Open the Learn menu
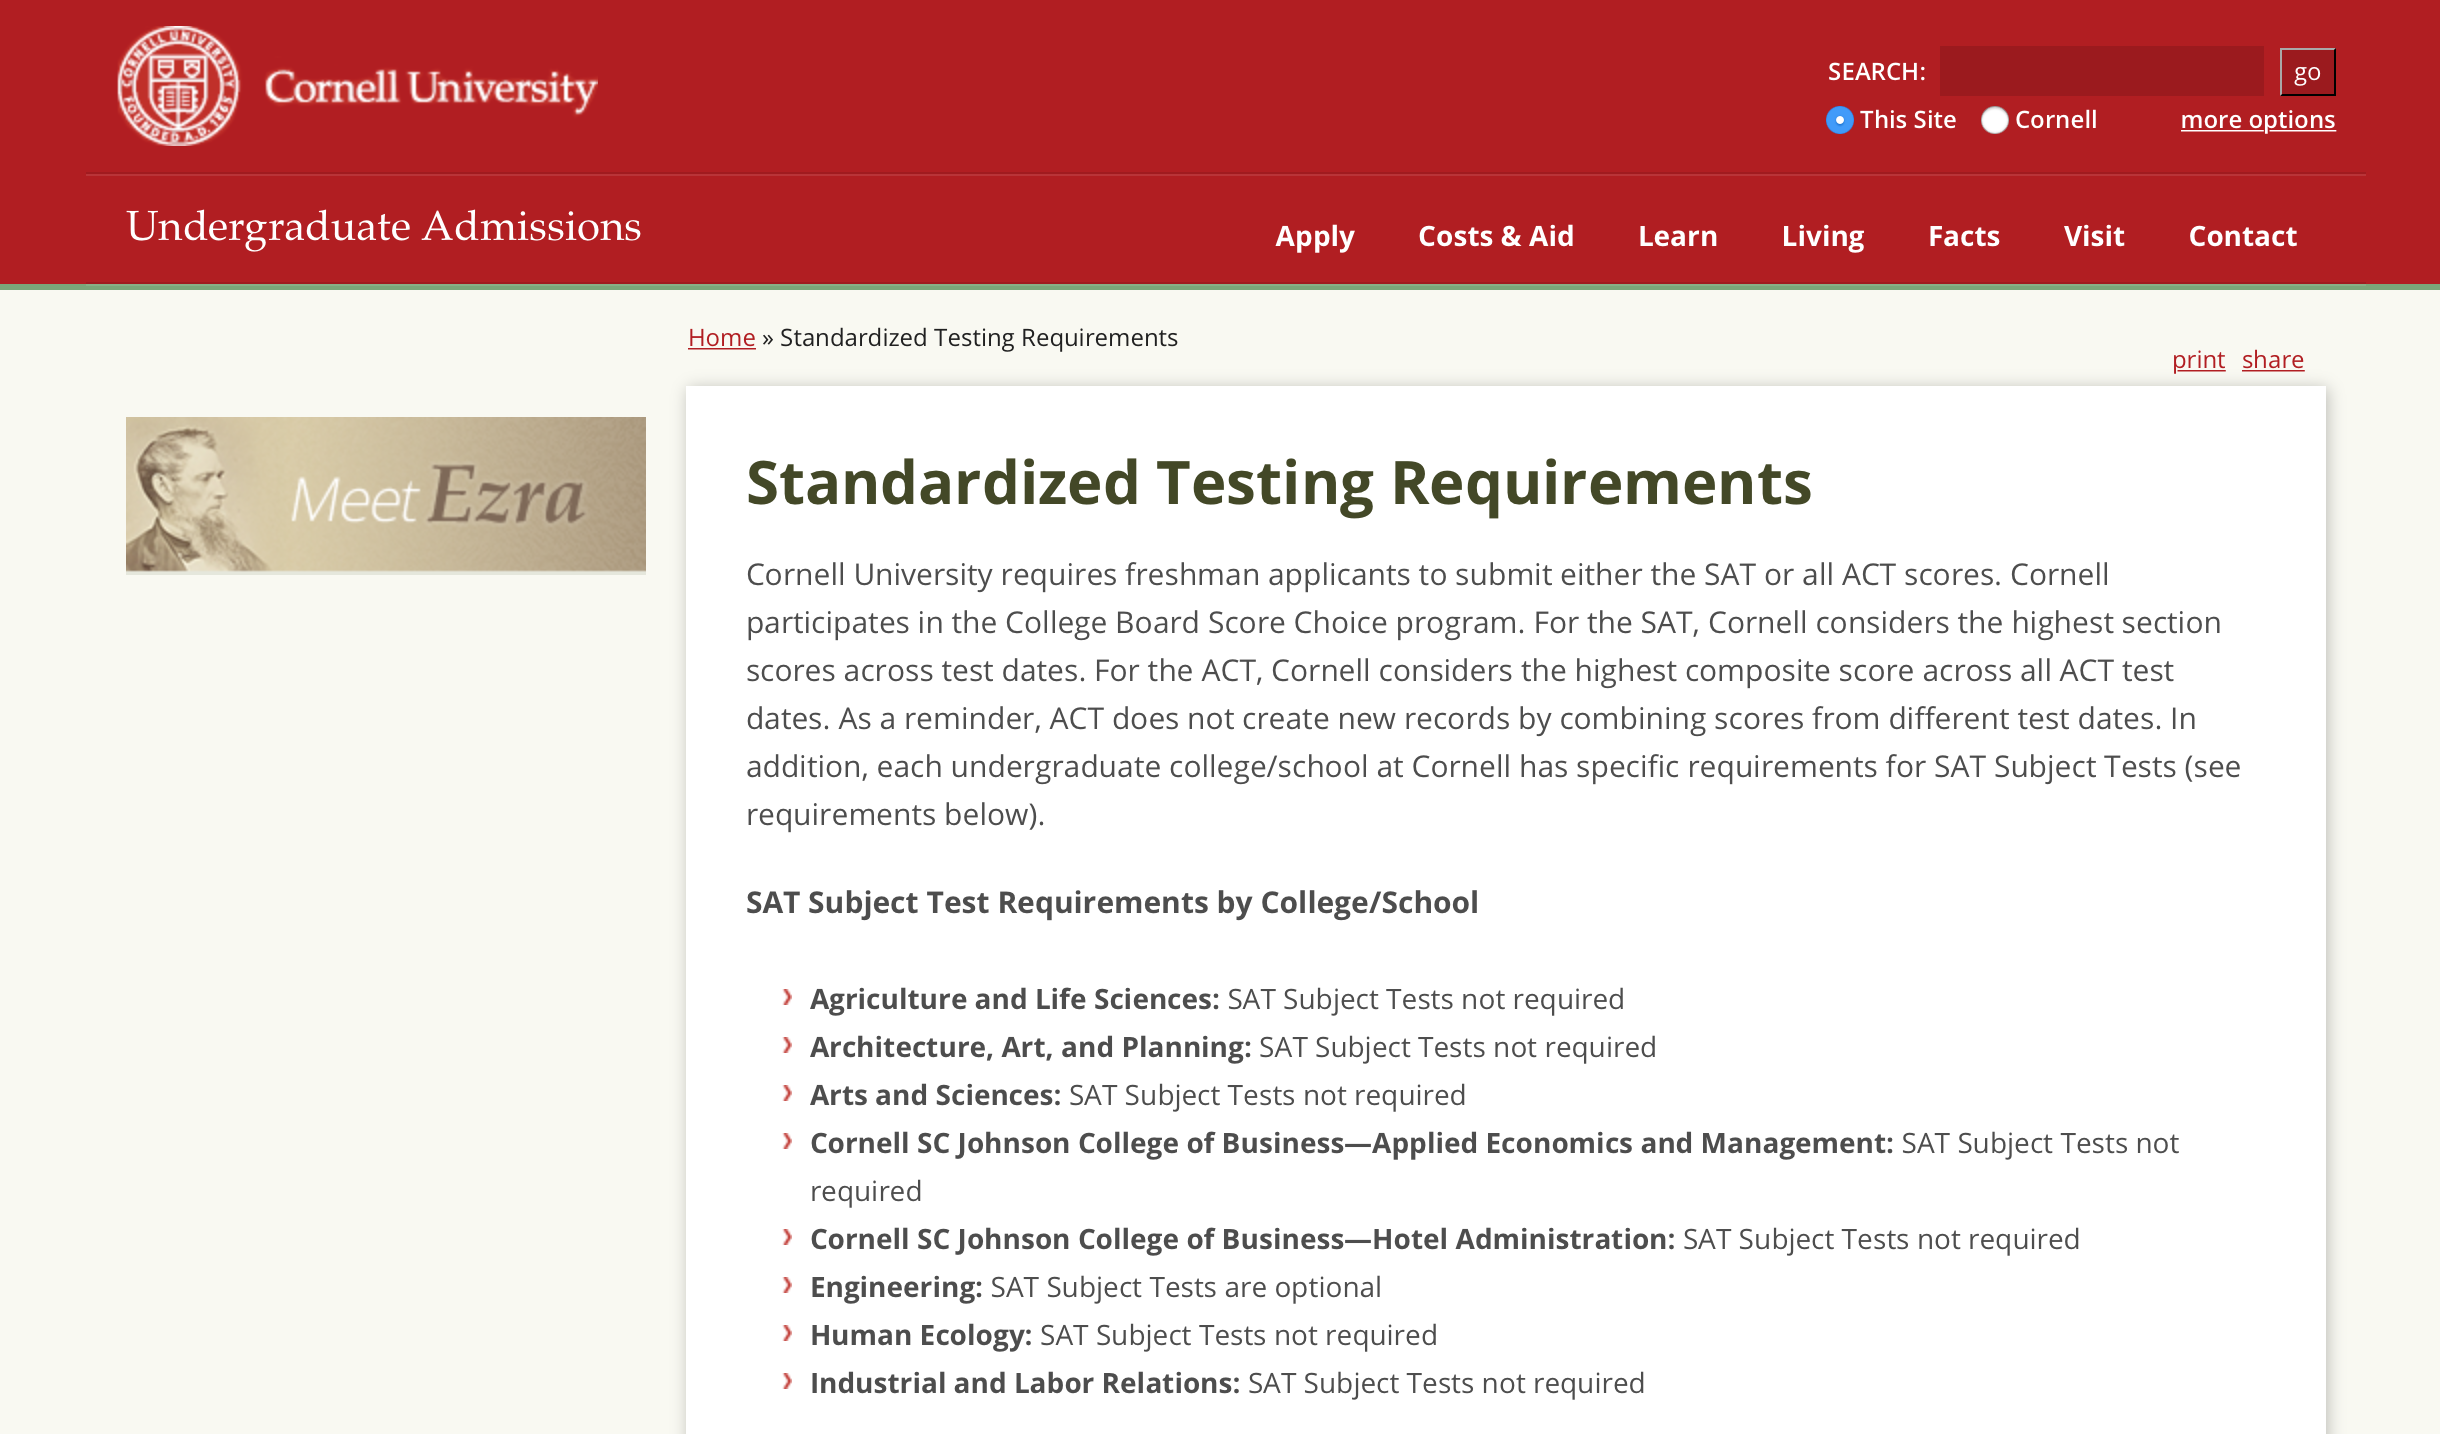2440x1434 pixels. click(1678, 236)
